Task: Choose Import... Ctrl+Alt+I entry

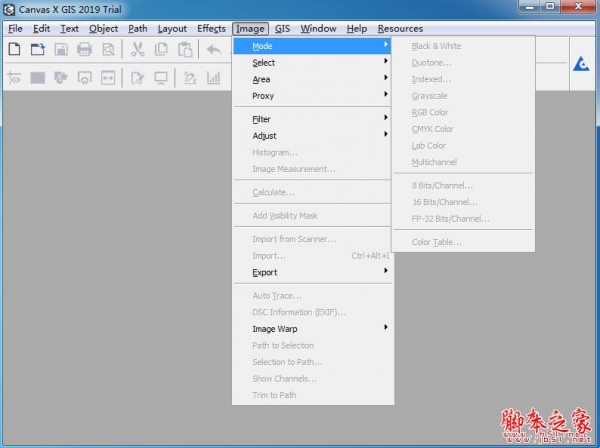Action: [x=312, y=256]
